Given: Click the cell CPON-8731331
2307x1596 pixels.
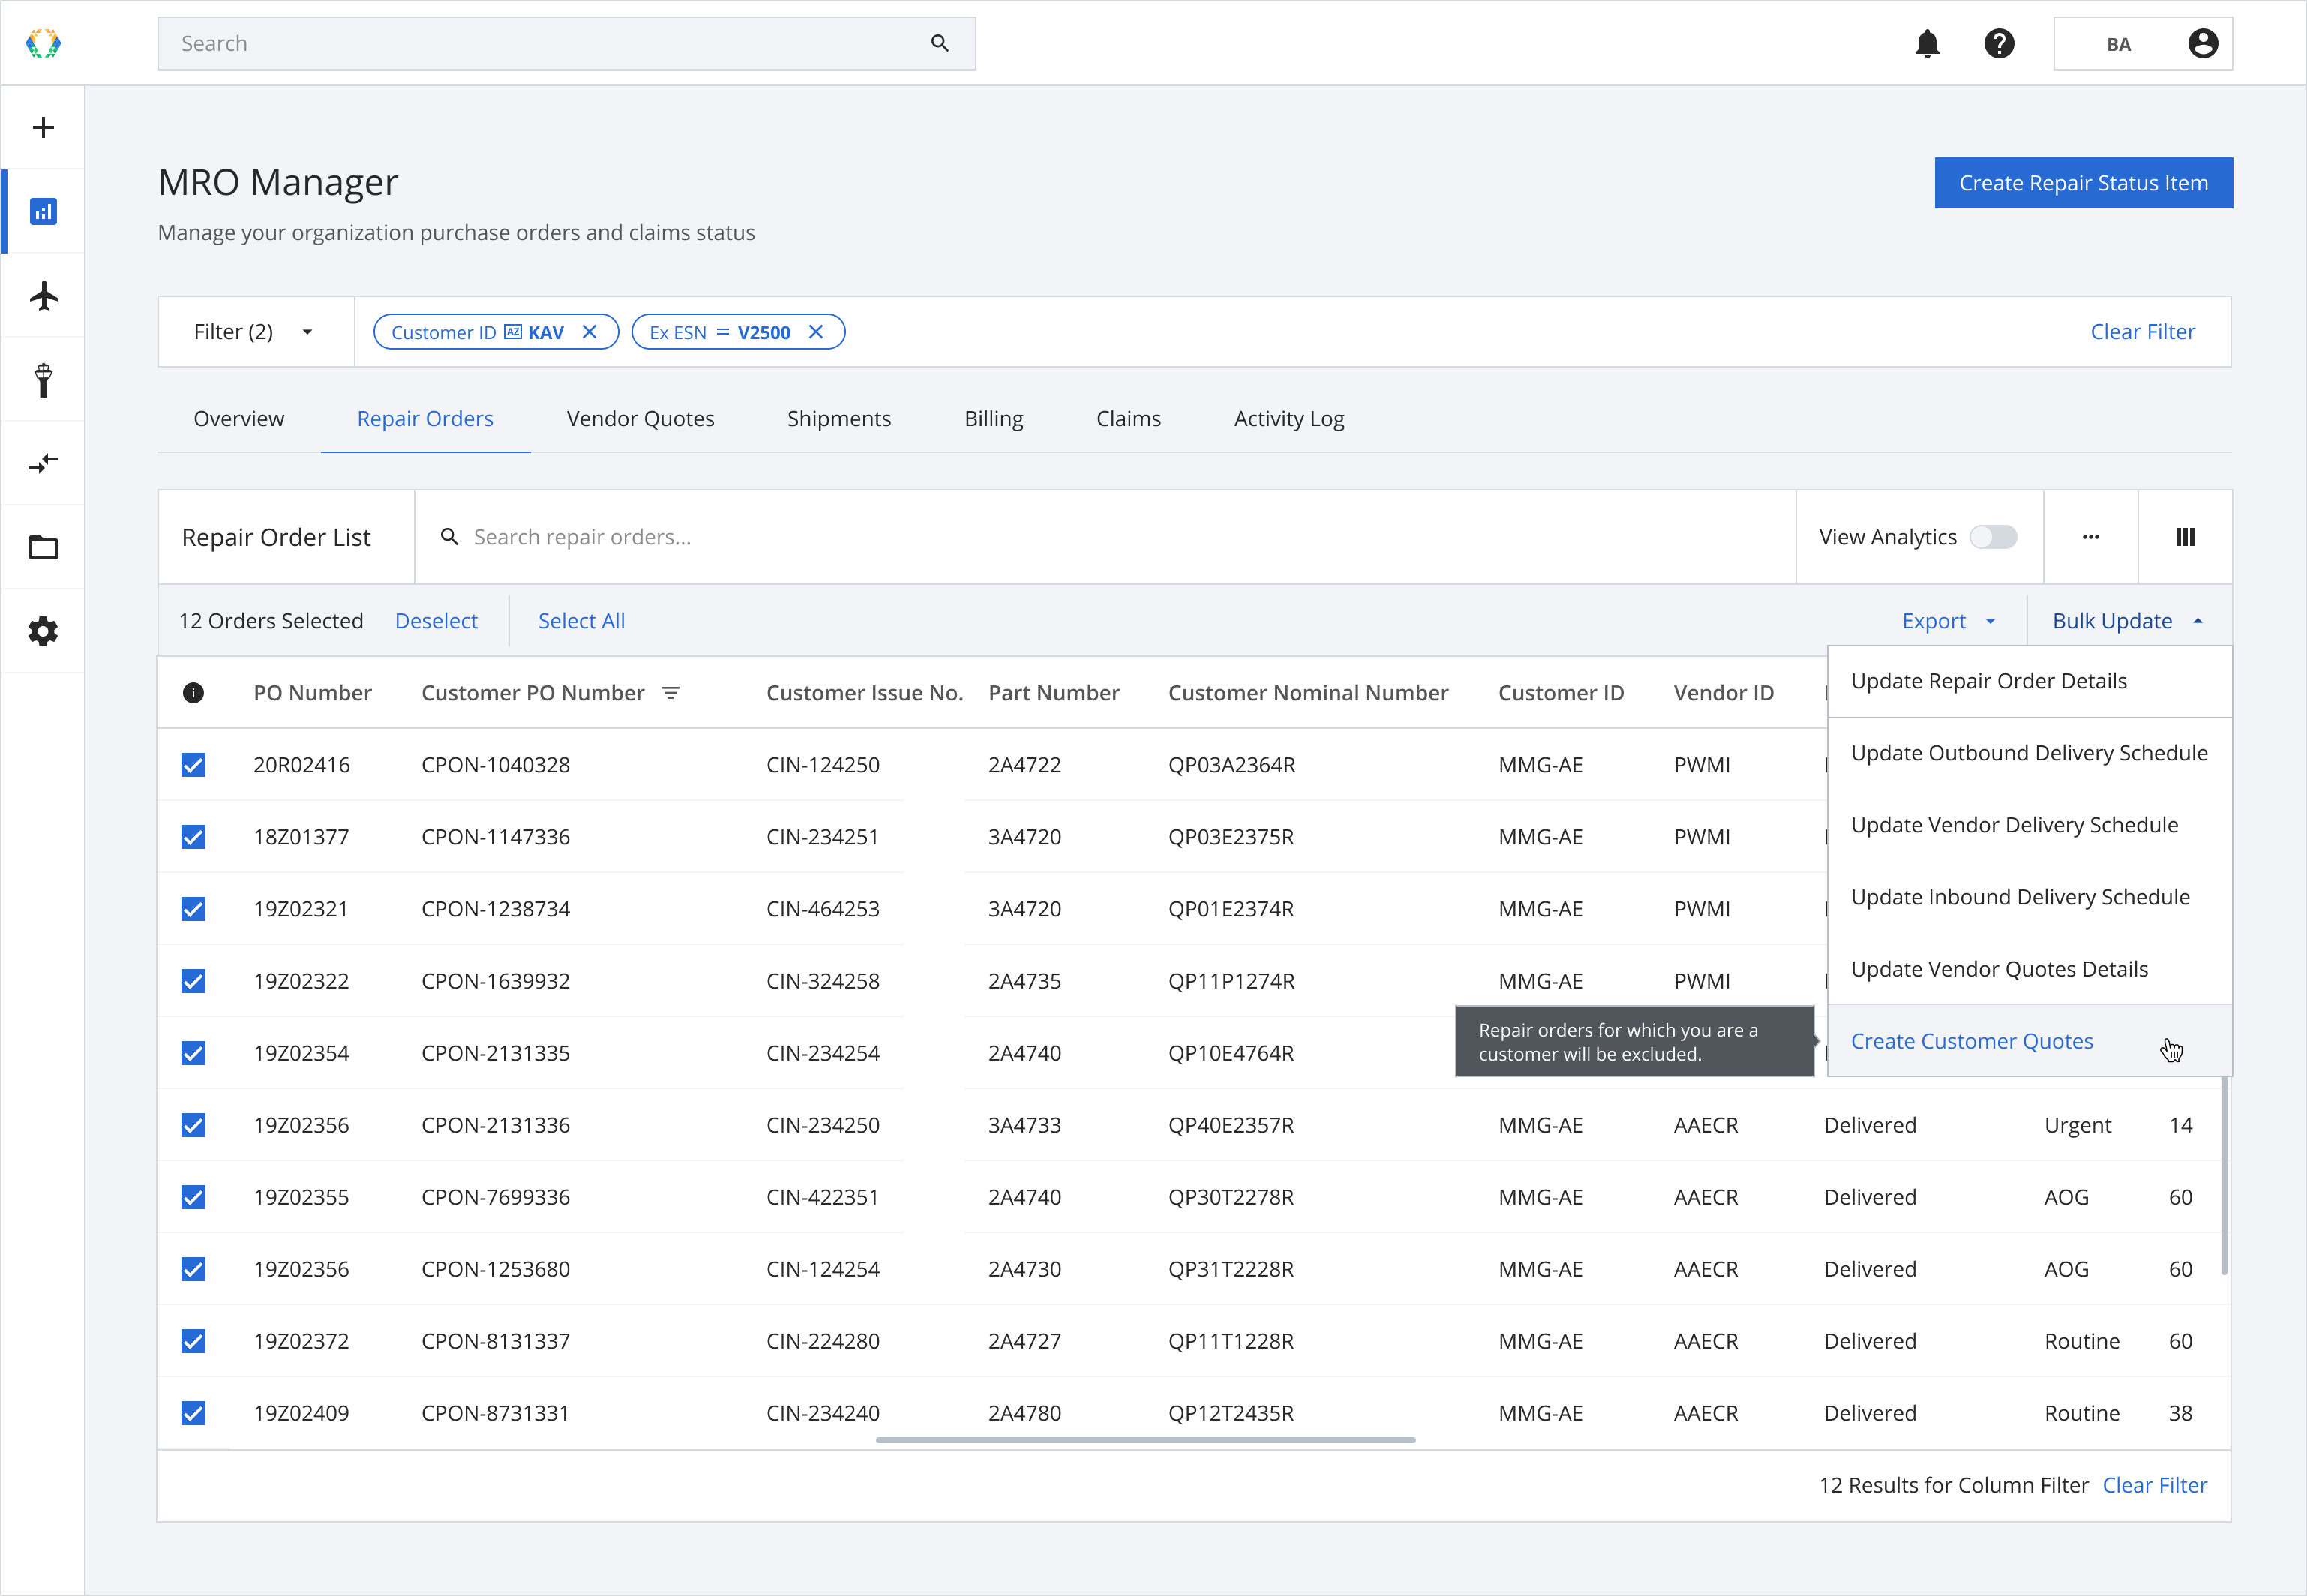Looking at the screenshot, I should 495,1413.
